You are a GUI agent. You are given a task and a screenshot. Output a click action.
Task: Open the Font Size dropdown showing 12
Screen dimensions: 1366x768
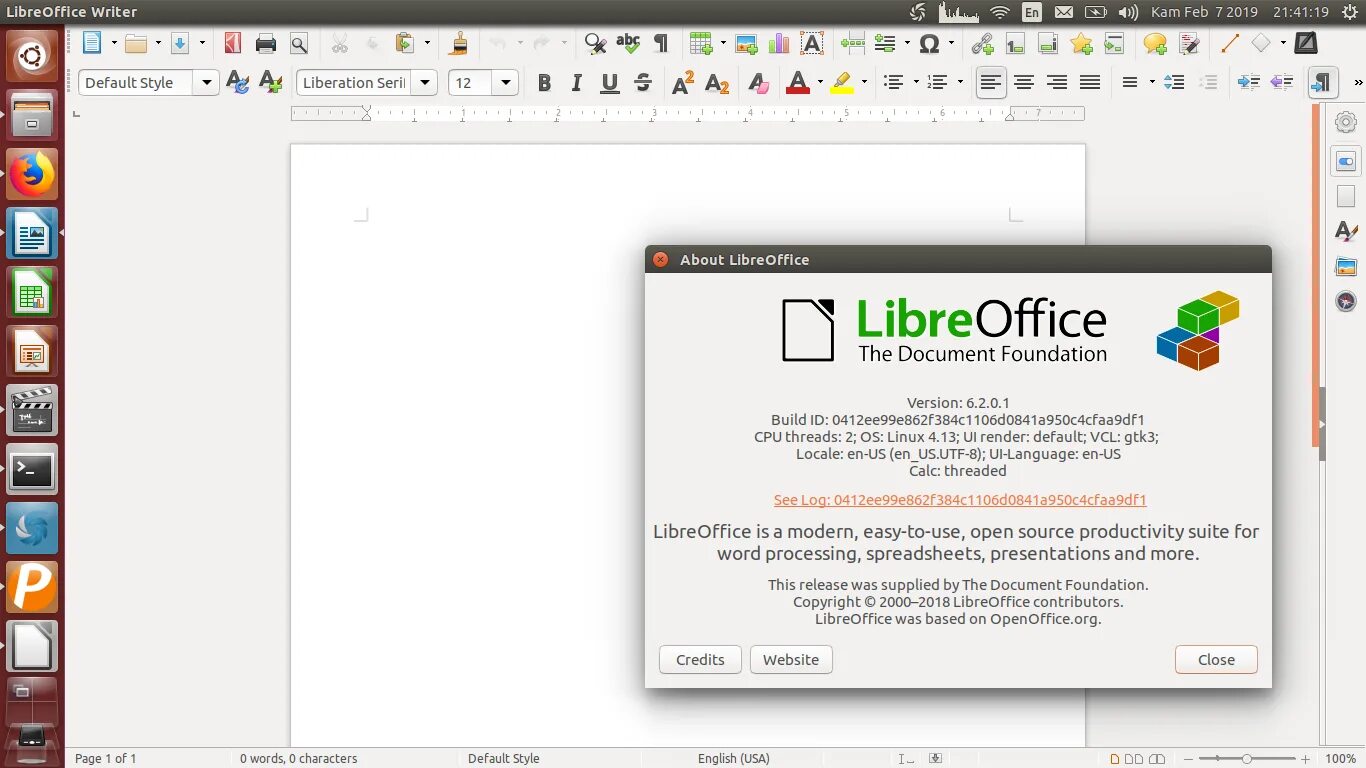click(x=506, y=83)
